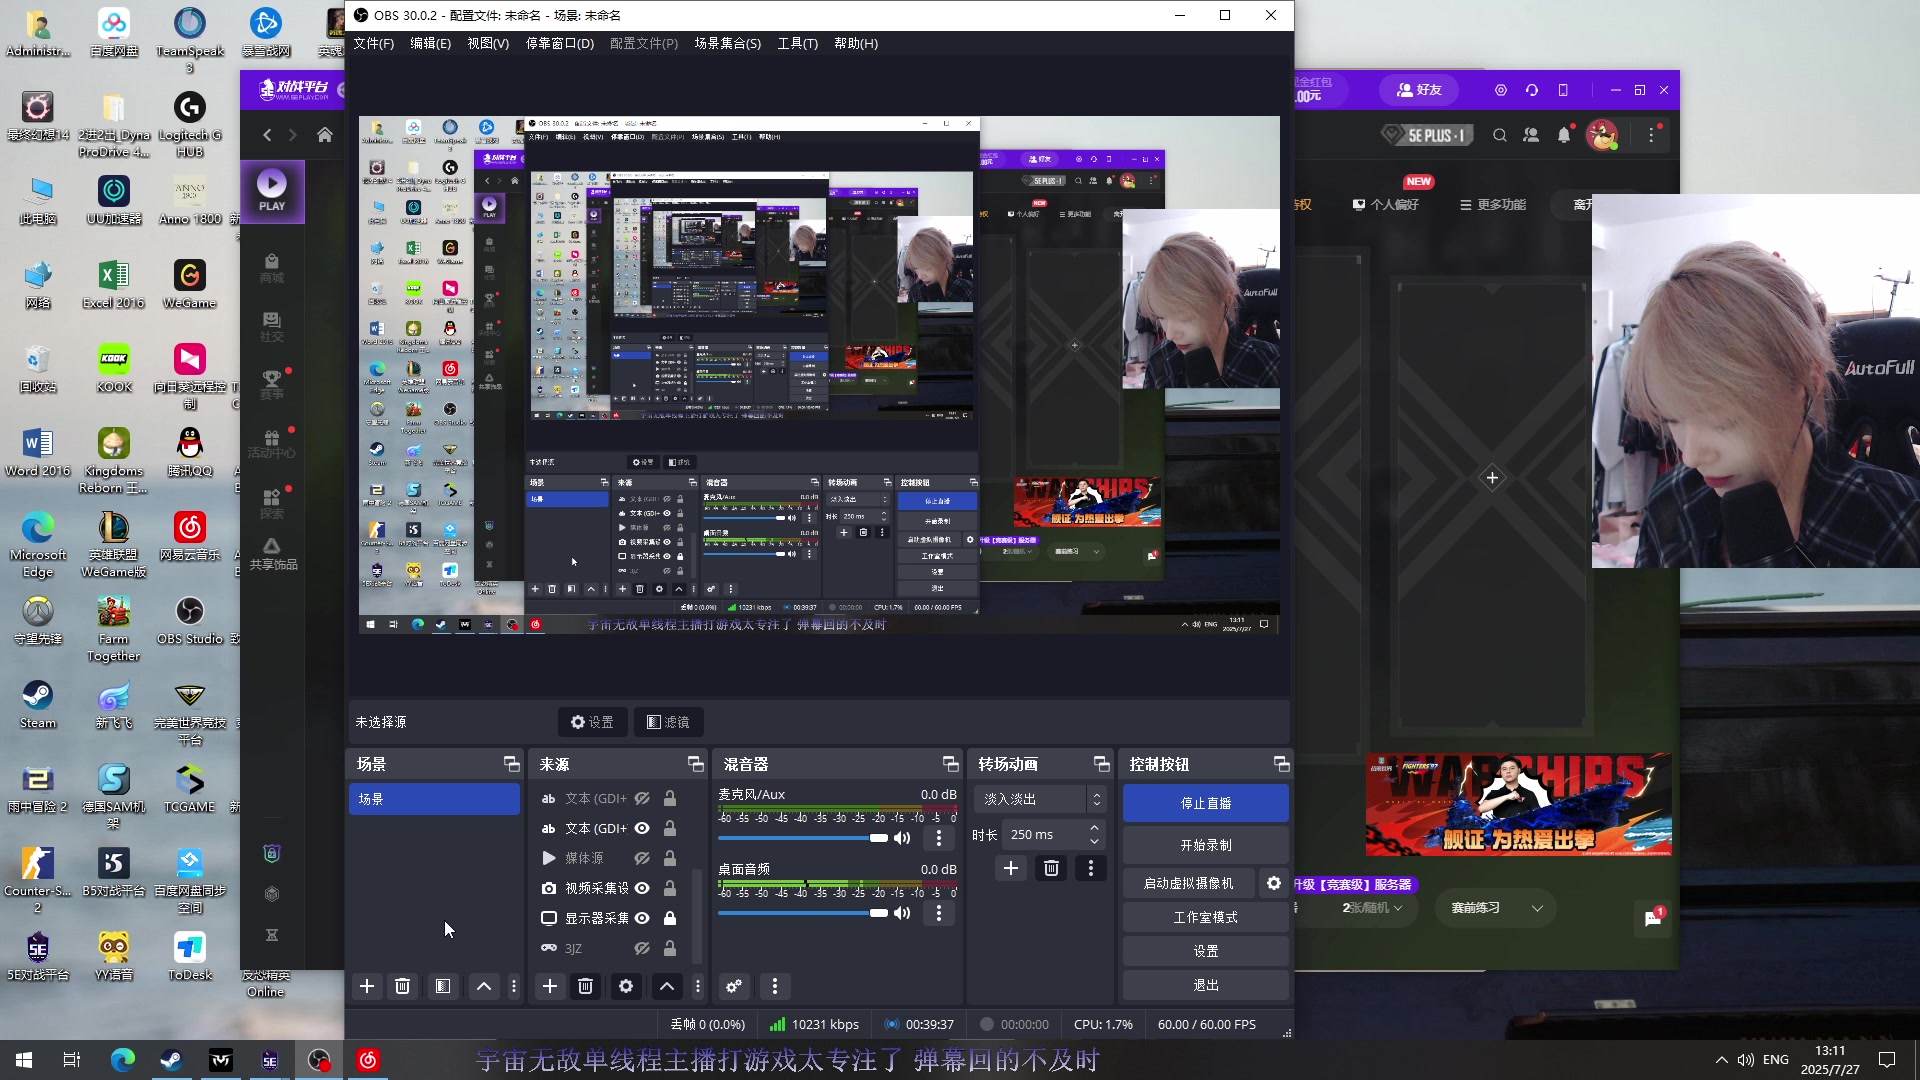This screenshot has width=1920, height=1080.
Task: Pop out the 混音器 dock panel
Action: pyautogui.click(x=950, y=764)
